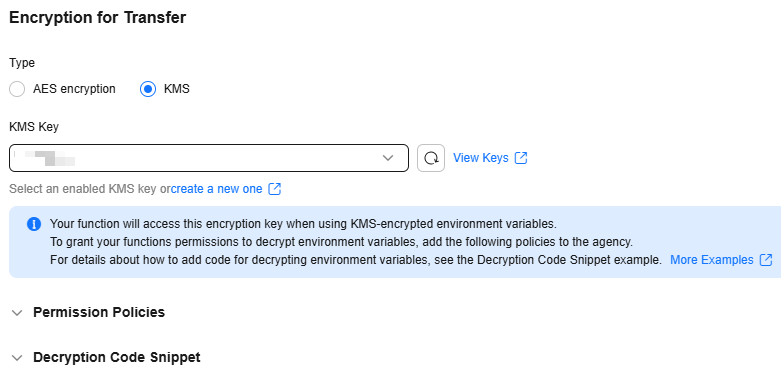Click the chevron arrow inside KMS Key box
The height and width of the screenshot is (388, 781).
(388, 158)
